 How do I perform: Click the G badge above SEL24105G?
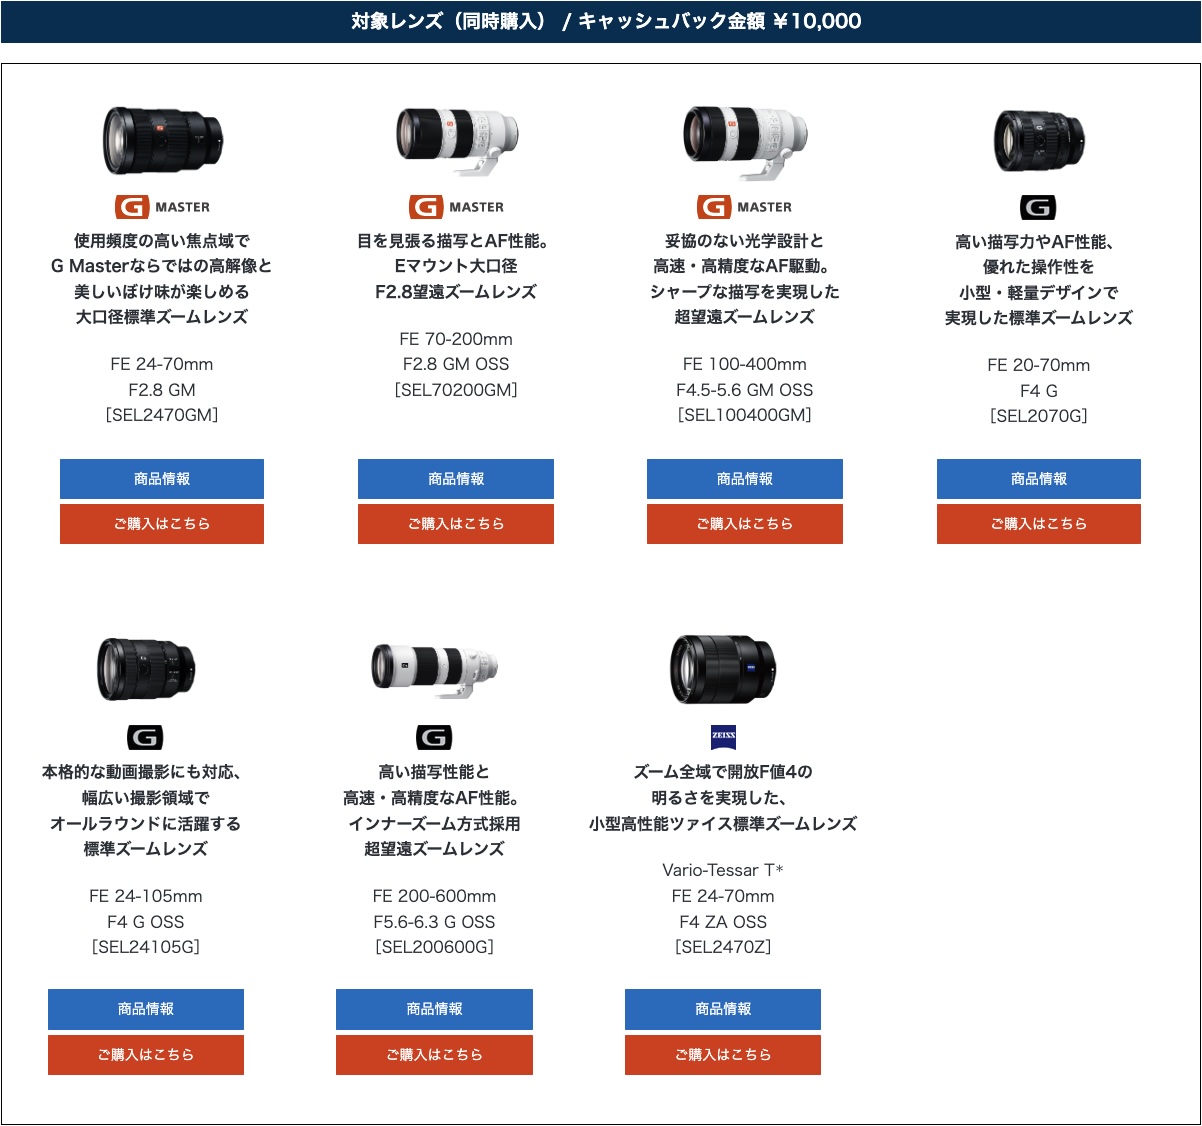coord(145,738)
